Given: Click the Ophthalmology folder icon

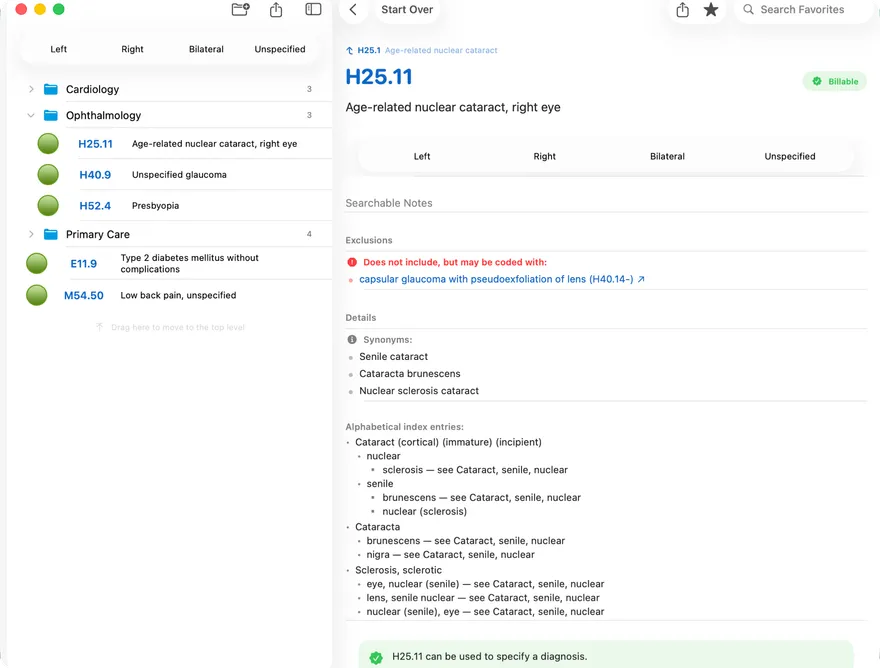Looking at the screenshot, I should [51, 116].
